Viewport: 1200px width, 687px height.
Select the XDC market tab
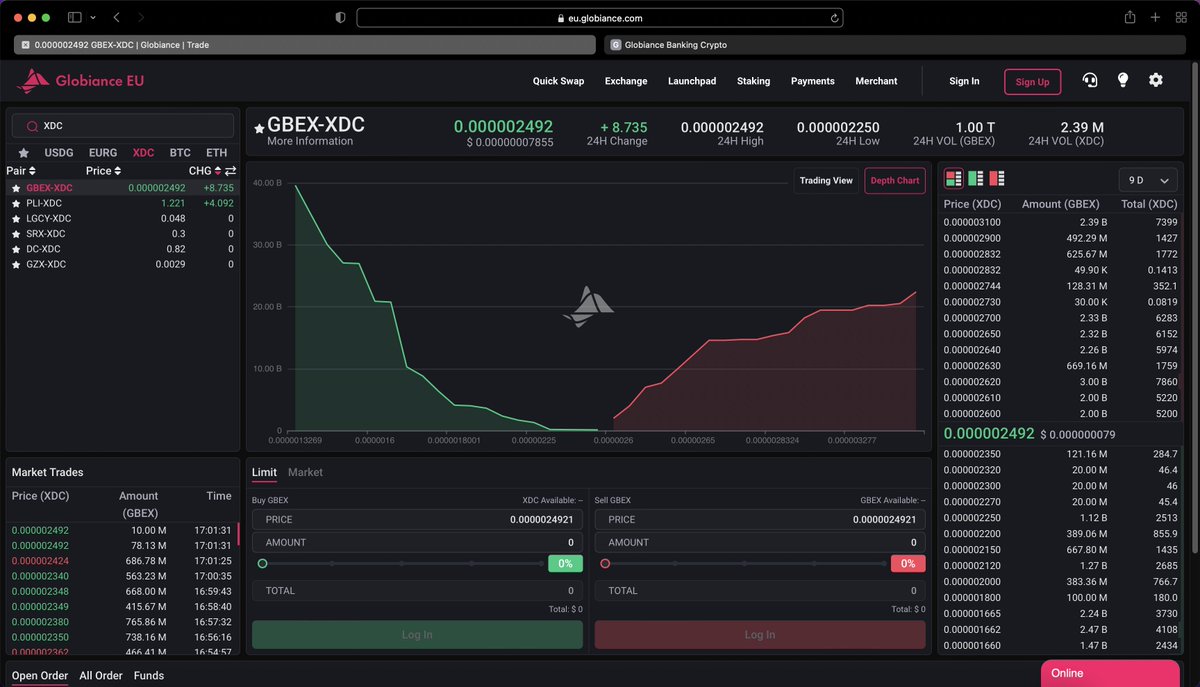[x=143, y=153]
